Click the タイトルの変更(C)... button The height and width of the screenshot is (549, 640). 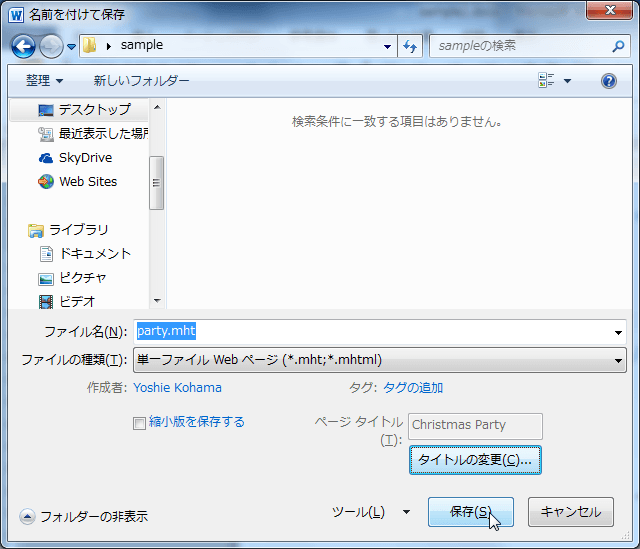coord(476,460)
